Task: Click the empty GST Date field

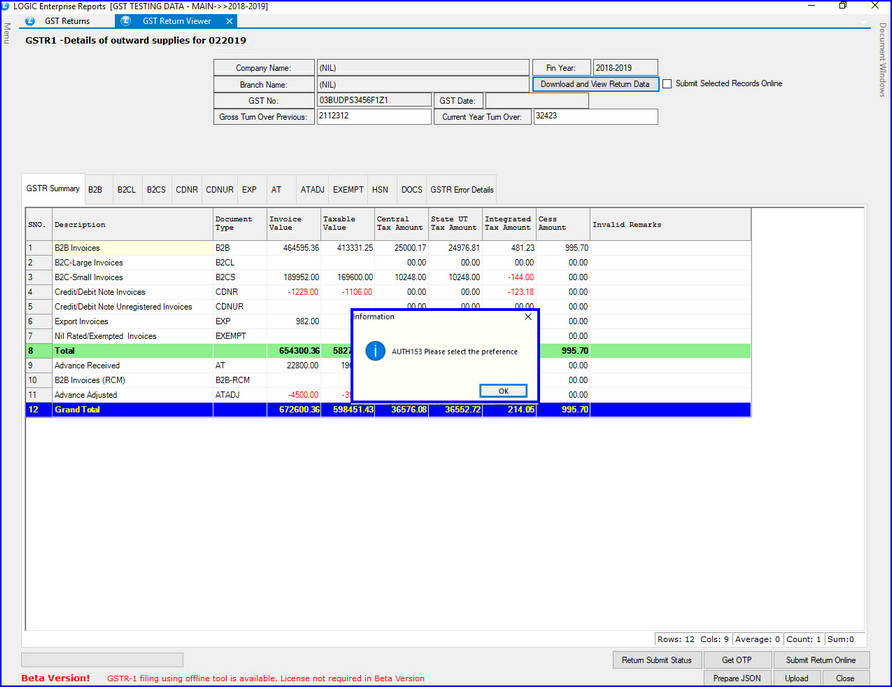Action: (x=537, y=101)
